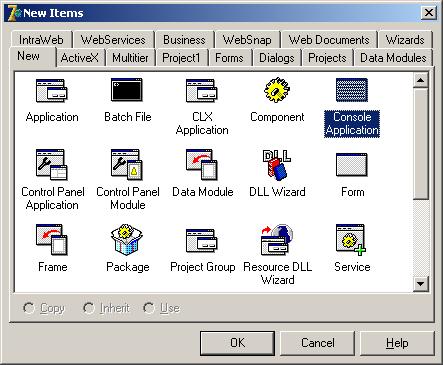The height and width of the screenshot is (365, 443).
Task: Switch to the Data Modules tab
Action: coord(393,58)
